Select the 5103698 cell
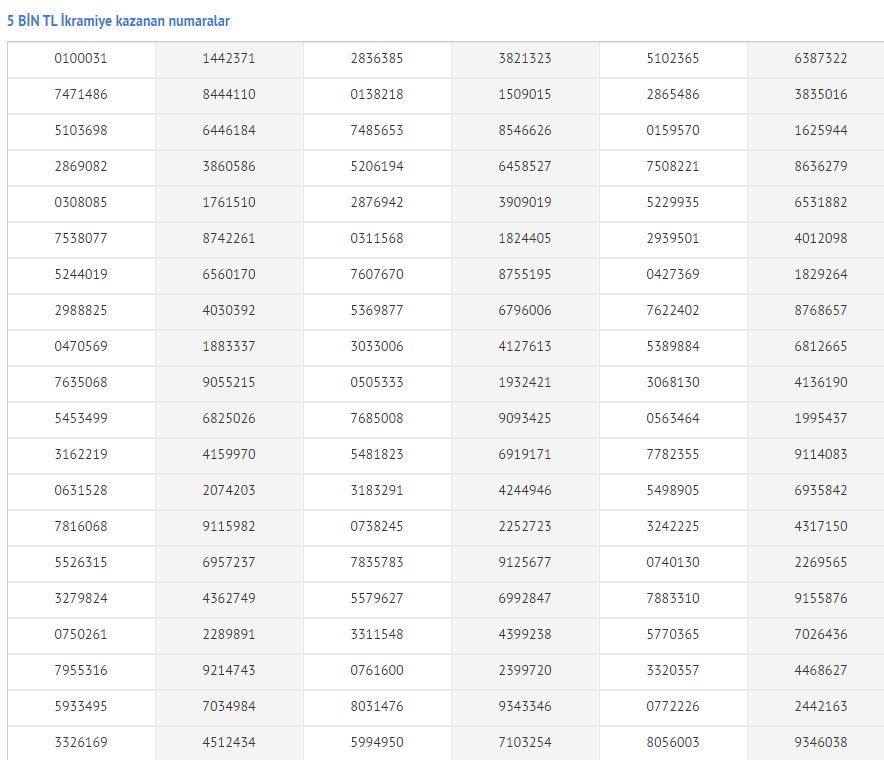 [81, 130]
